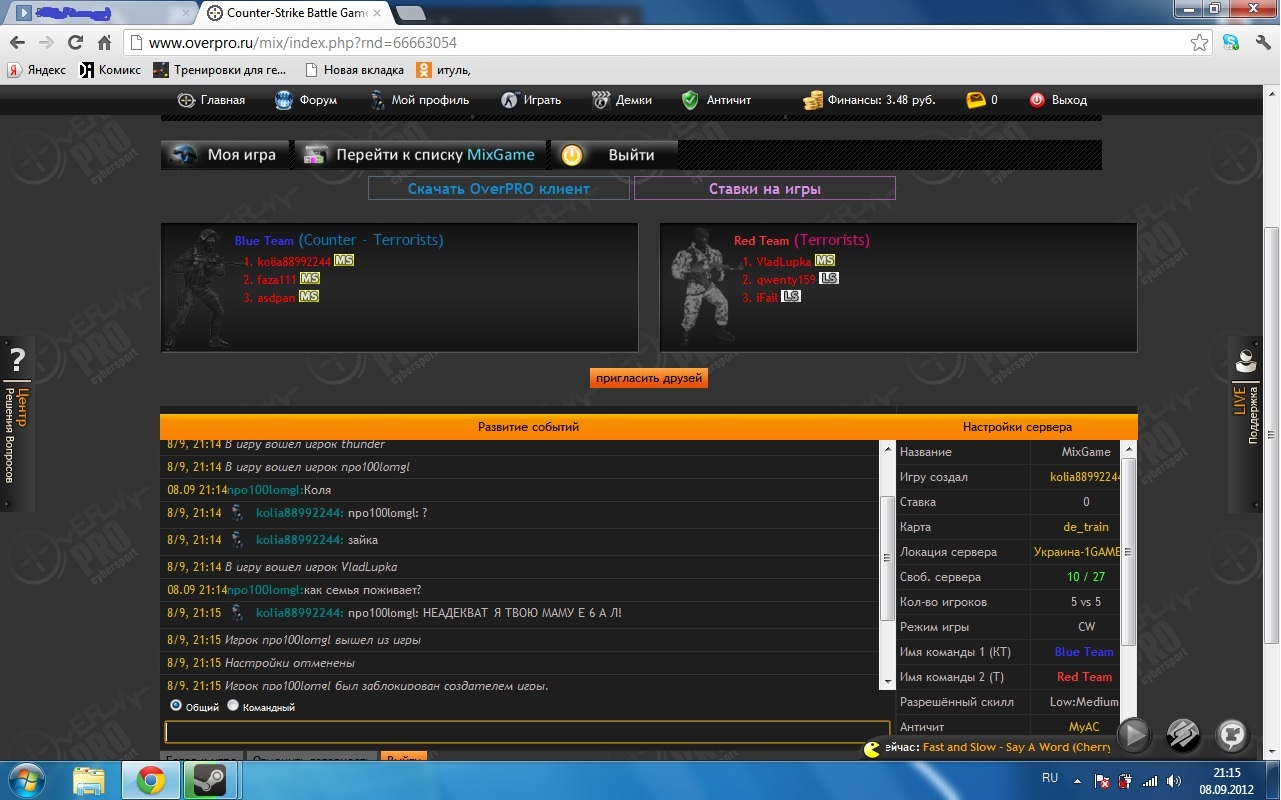Image resolution: width=1281 pixels, height=800 pixels.
Task: Click the Ставки на игры button
Action: (765, 188)
